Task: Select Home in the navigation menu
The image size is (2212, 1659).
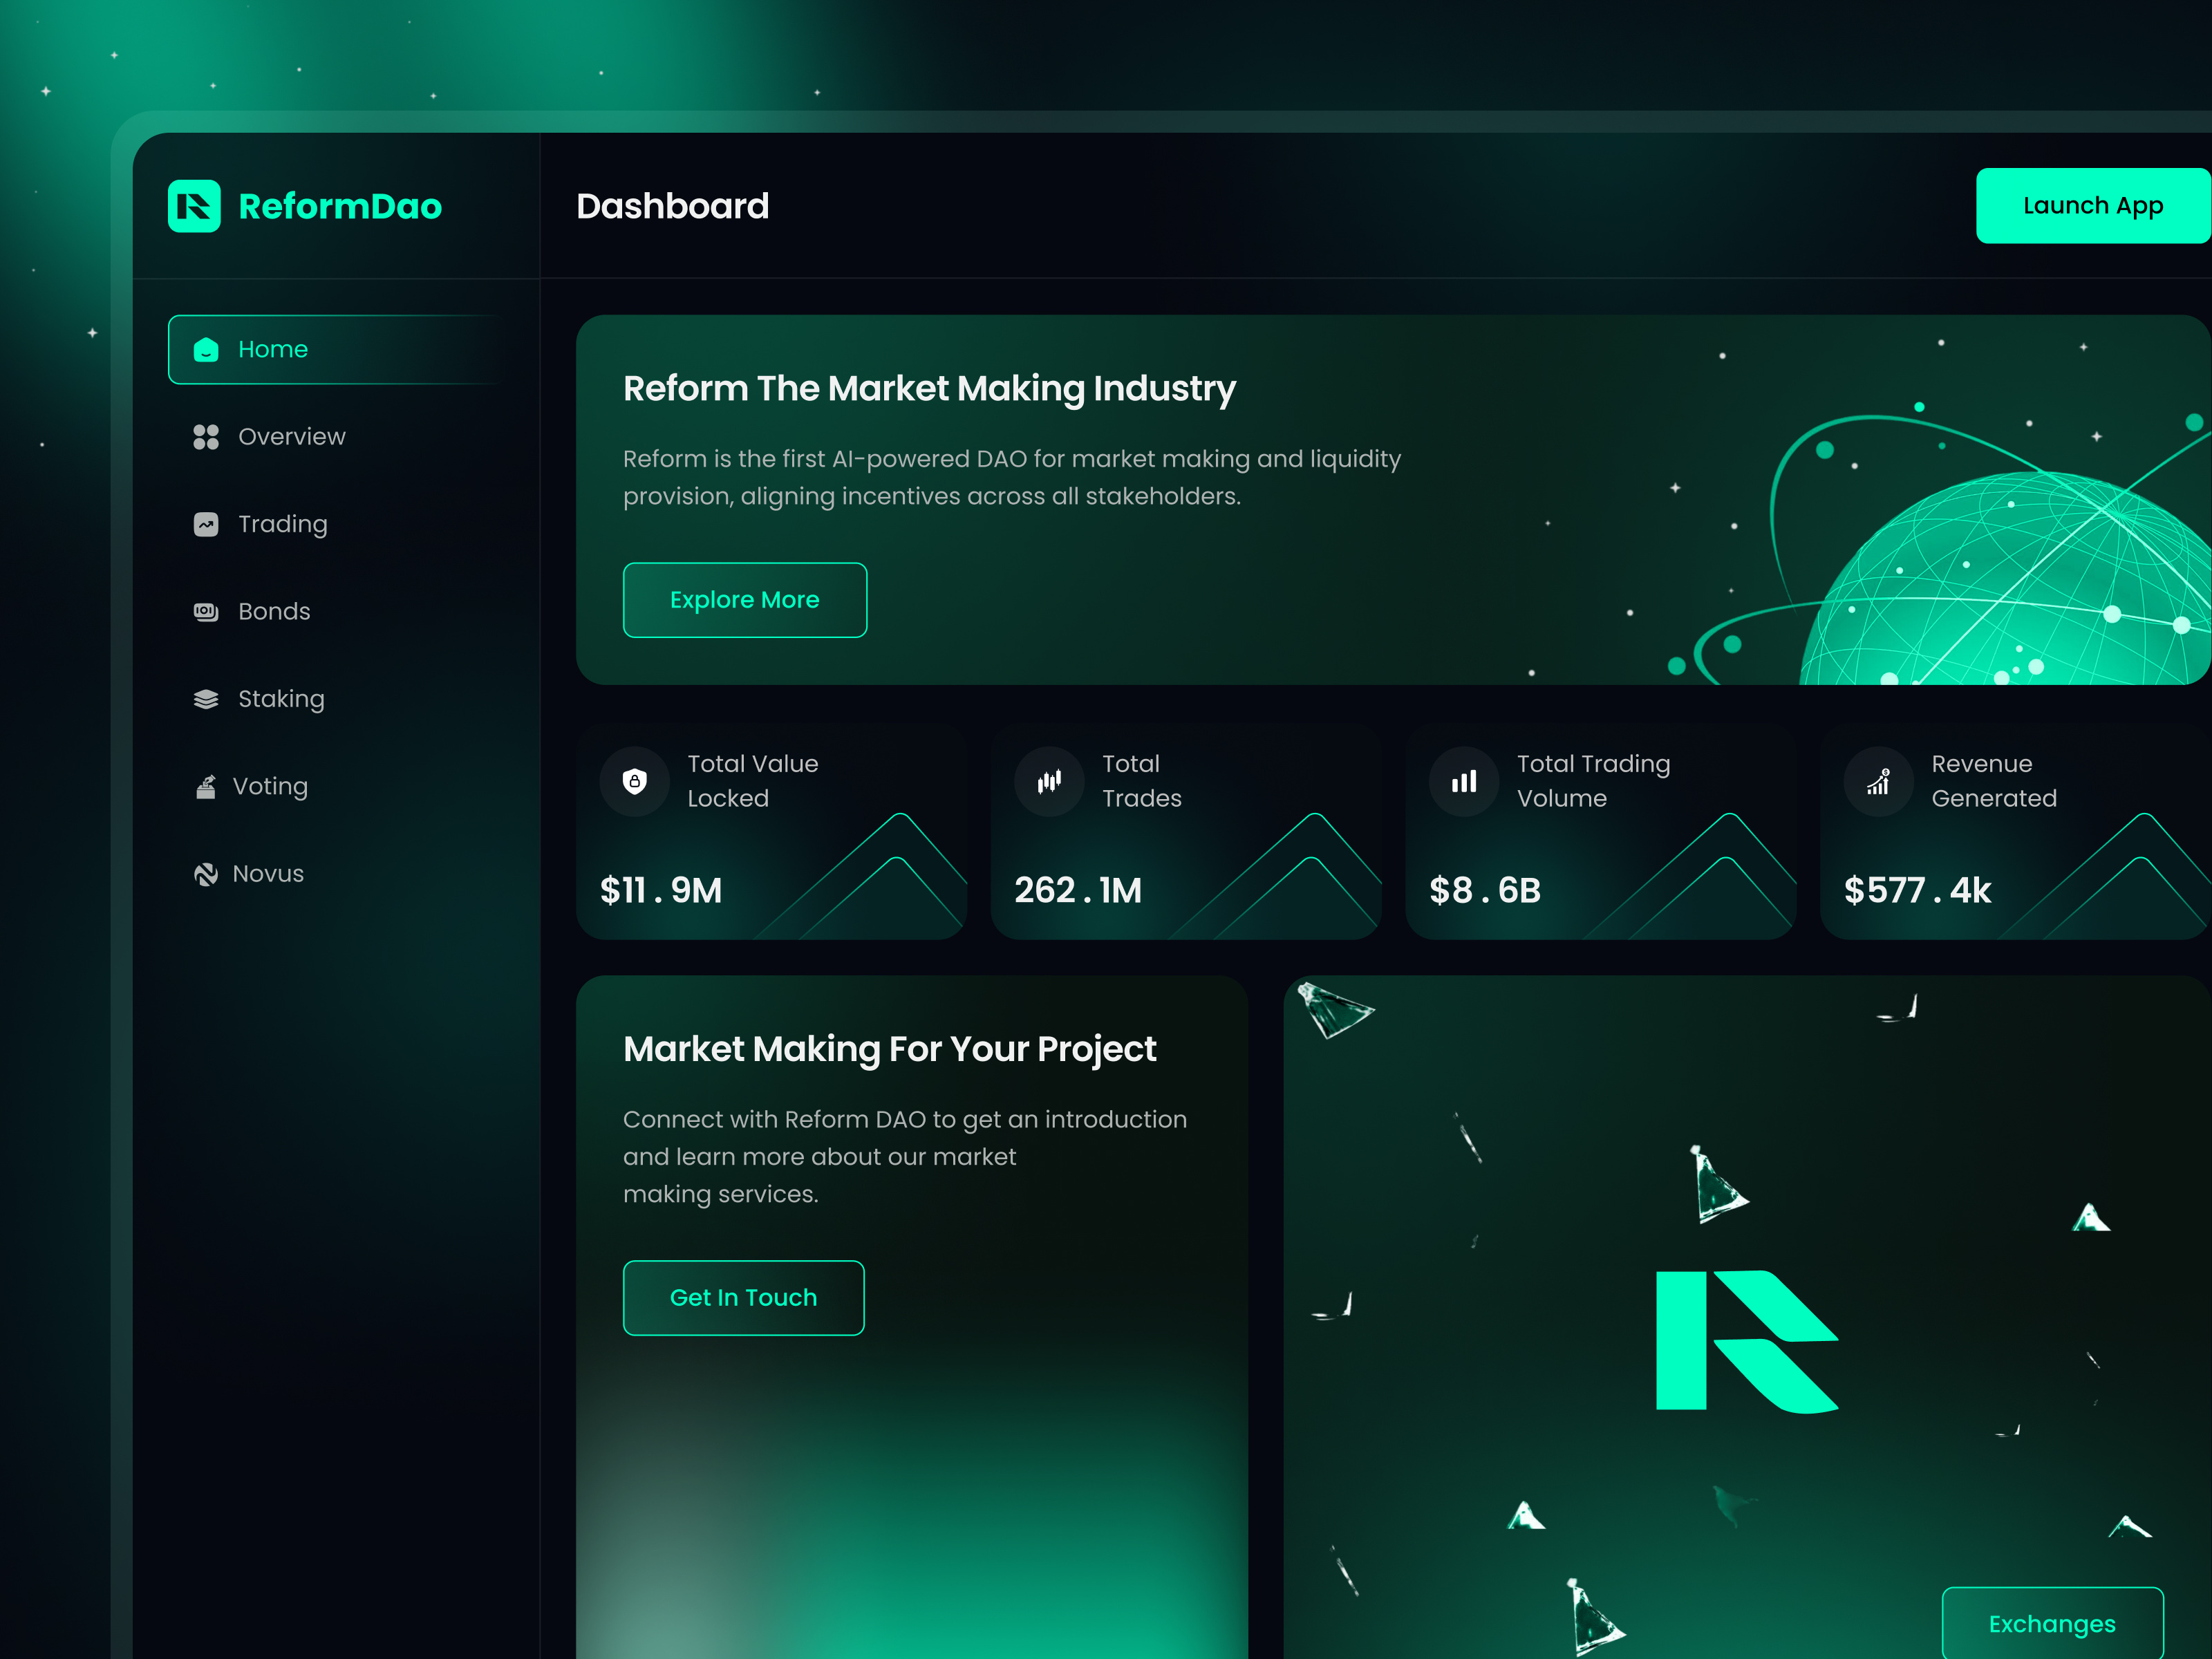Action: 273,349
